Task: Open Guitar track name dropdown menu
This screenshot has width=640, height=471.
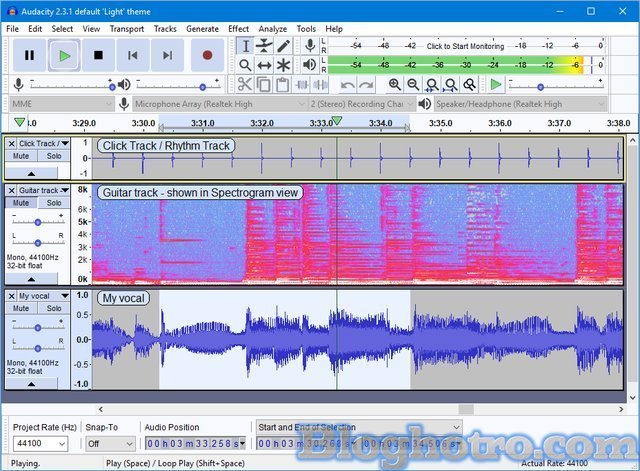Action: 44,191
